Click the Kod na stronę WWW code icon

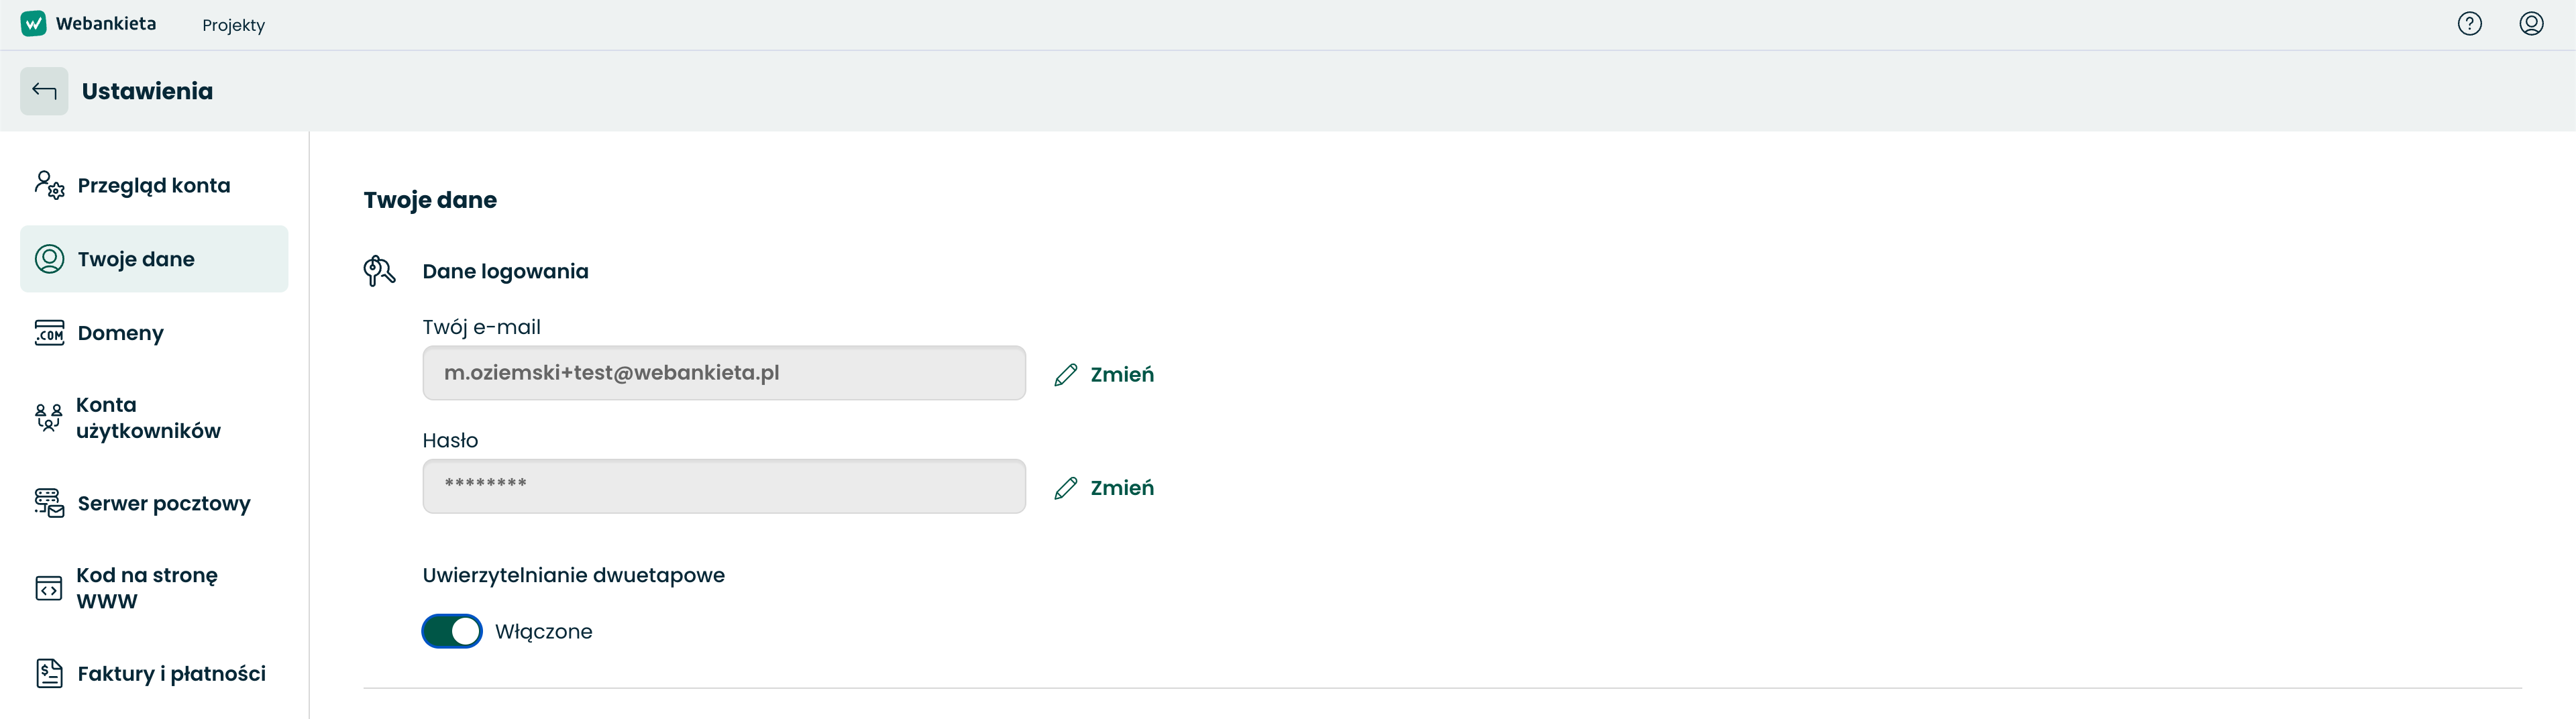point(49,588)
